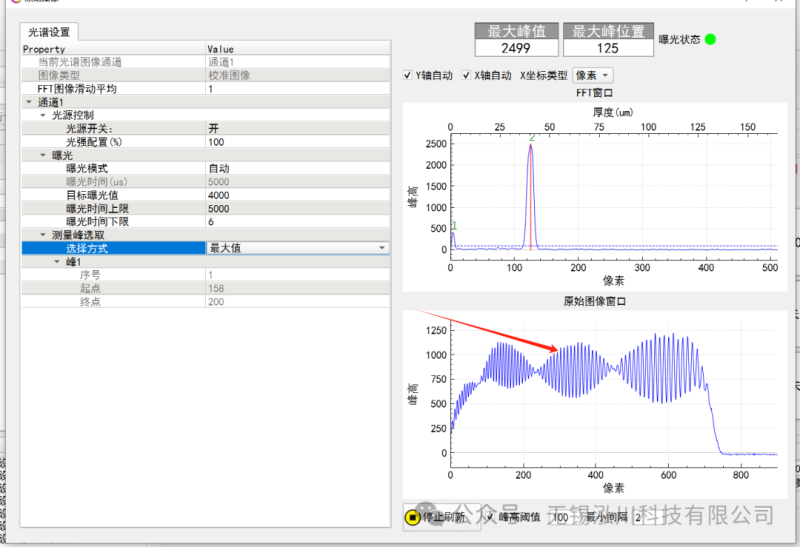Collapse the 光源控制 section

tap(43, 116)
